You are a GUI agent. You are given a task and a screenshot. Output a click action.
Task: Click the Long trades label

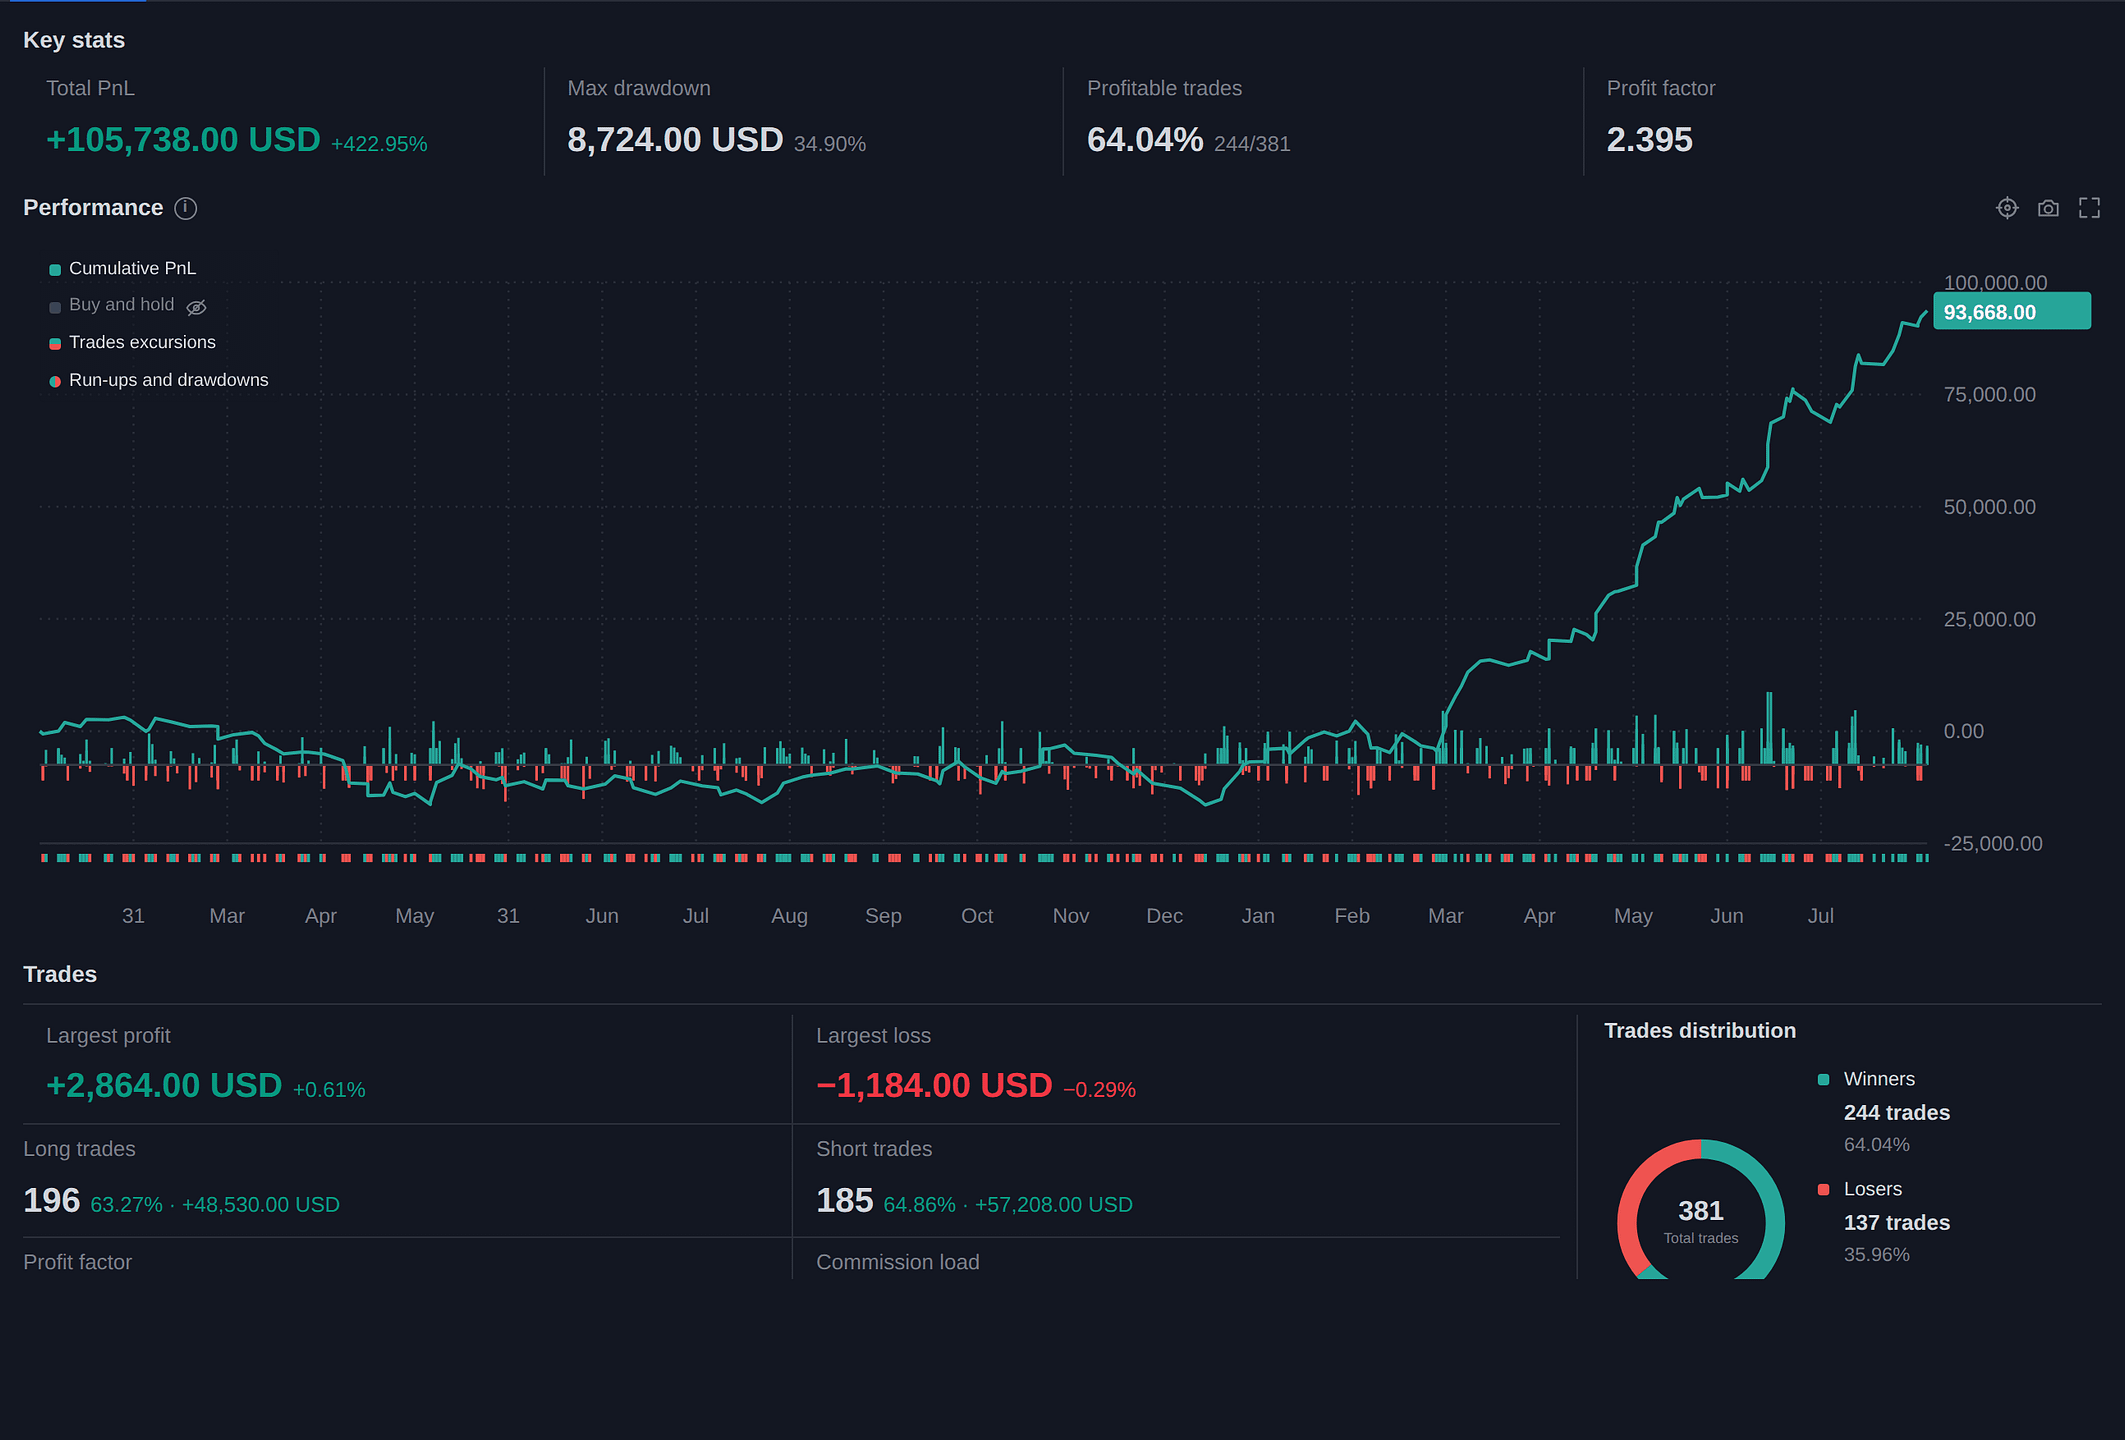(x=79, y=1149)
